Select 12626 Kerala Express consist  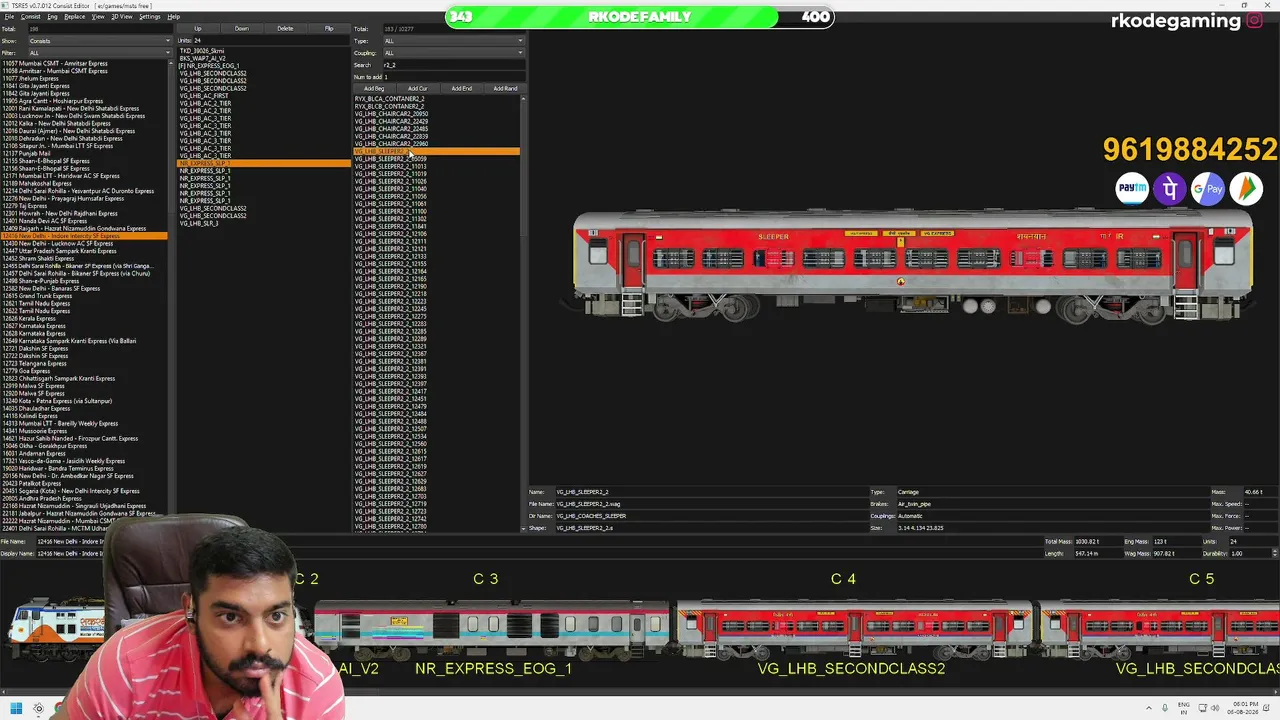pos(29,318)
